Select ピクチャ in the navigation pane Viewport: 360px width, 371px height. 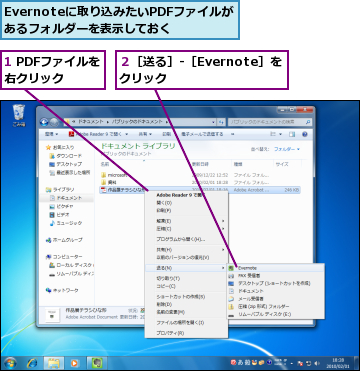(x=62, y=206)
